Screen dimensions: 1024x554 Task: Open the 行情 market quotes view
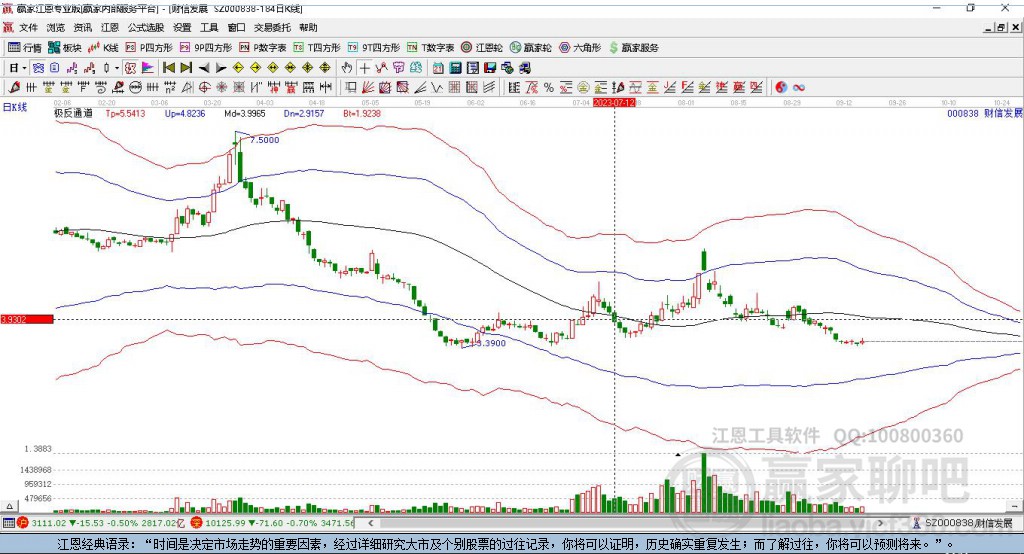pyautogui.click(x=24, y=48)
